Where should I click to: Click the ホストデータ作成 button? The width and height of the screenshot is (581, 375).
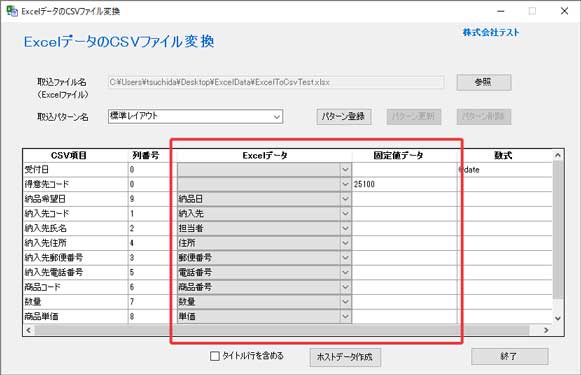click(x=345, y=357)
